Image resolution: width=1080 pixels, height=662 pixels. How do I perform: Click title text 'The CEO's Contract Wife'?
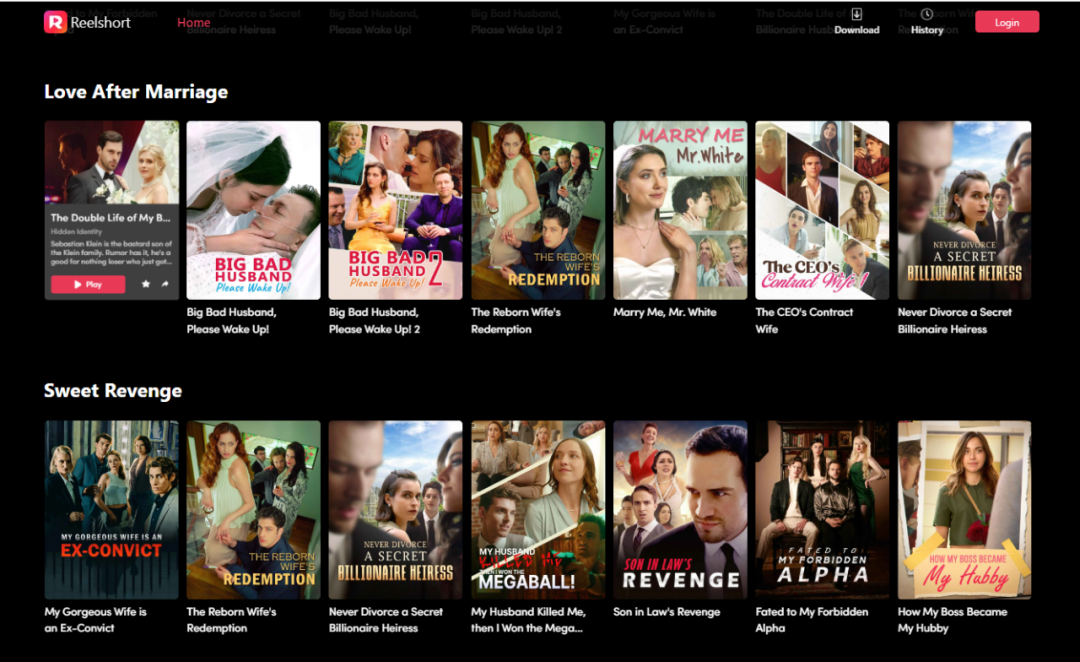tap(804, 320)
